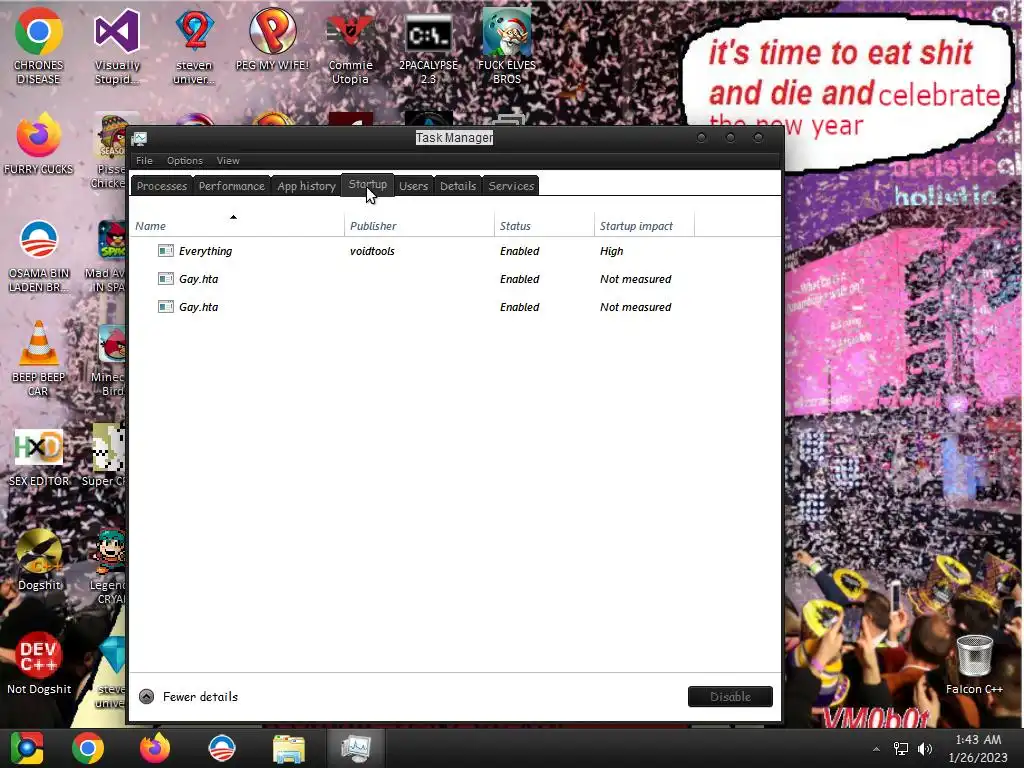Open the network icon in the system tray

[x=901, y=749]
